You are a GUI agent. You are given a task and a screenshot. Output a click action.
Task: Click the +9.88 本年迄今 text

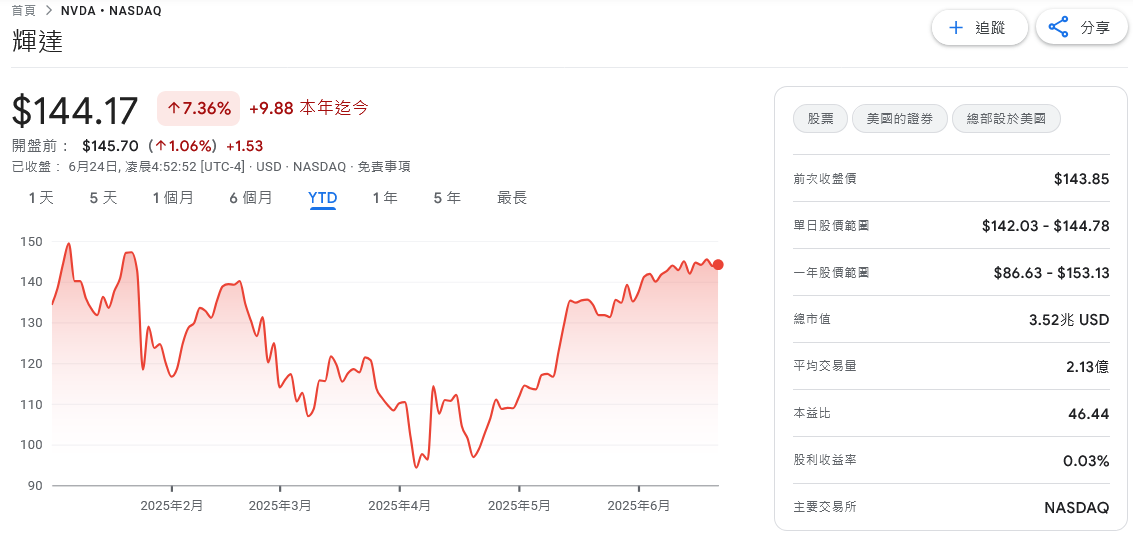click(x=309, y=108)
